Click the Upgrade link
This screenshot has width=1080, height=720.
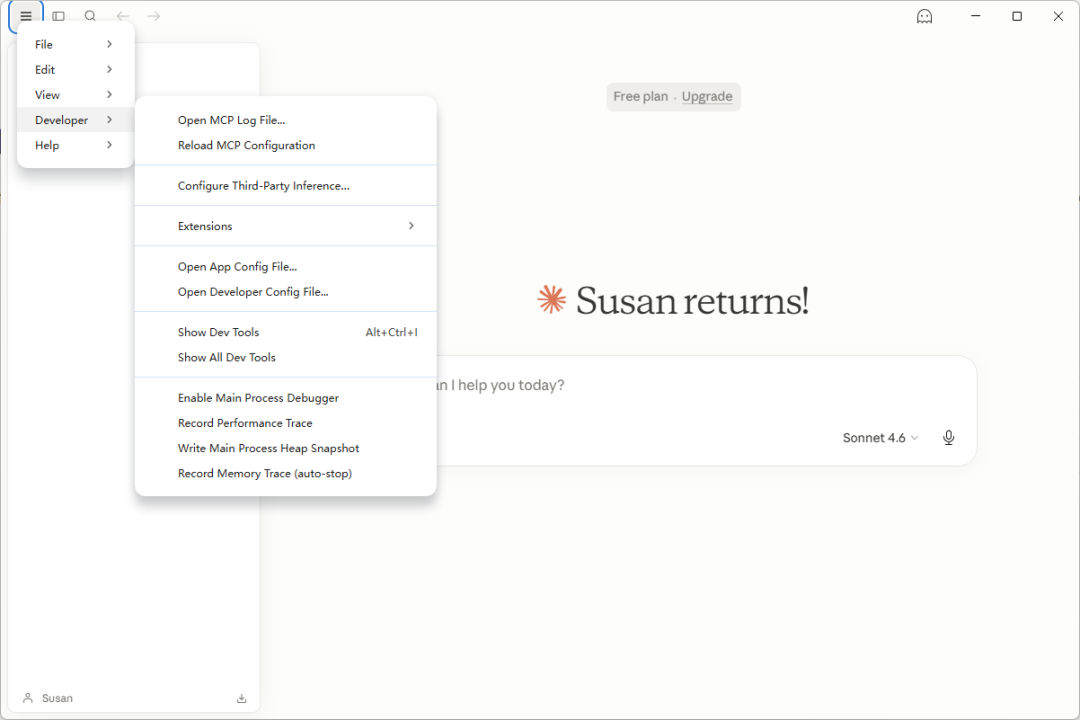tap(707, 96)
